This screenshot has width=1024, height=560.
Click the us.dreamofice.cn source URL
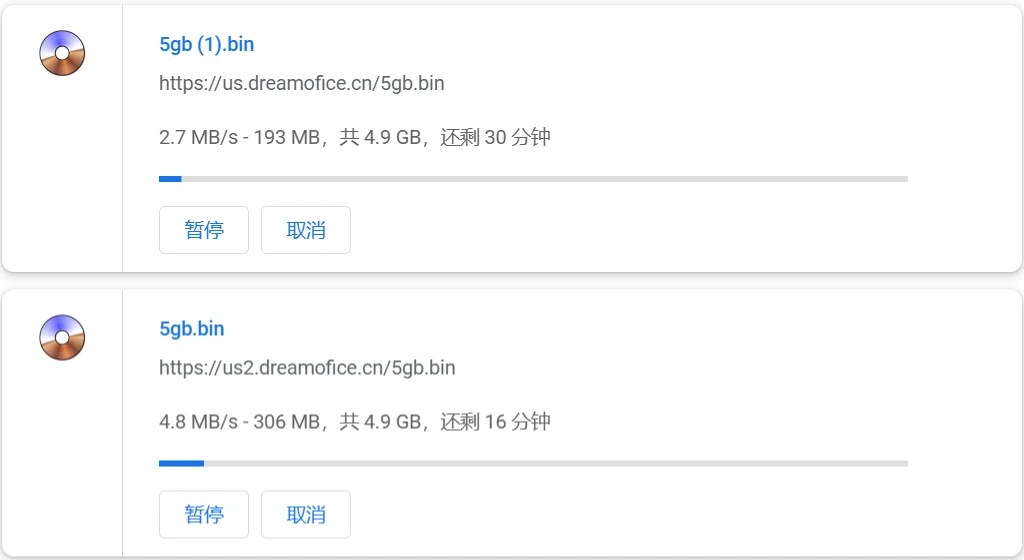301,84
